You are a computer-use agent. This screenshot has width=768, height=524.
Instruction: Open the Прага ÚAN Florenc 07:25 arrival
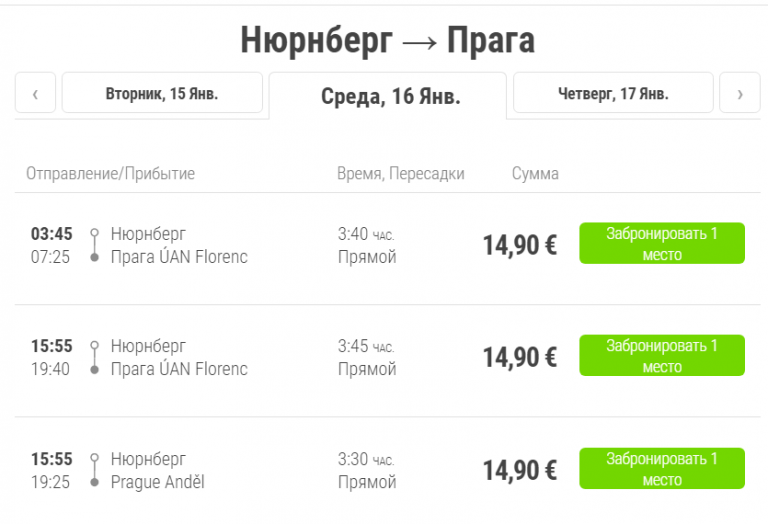click(x=179, y=257)
